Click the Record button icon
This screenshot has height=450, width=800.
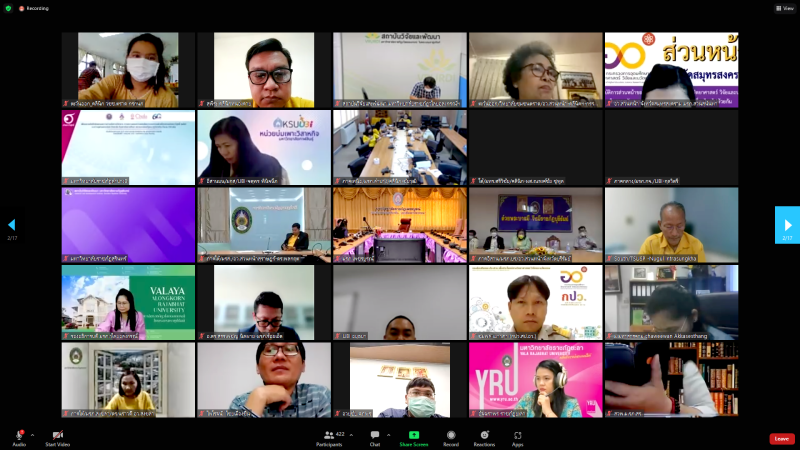tap(451, 435)
